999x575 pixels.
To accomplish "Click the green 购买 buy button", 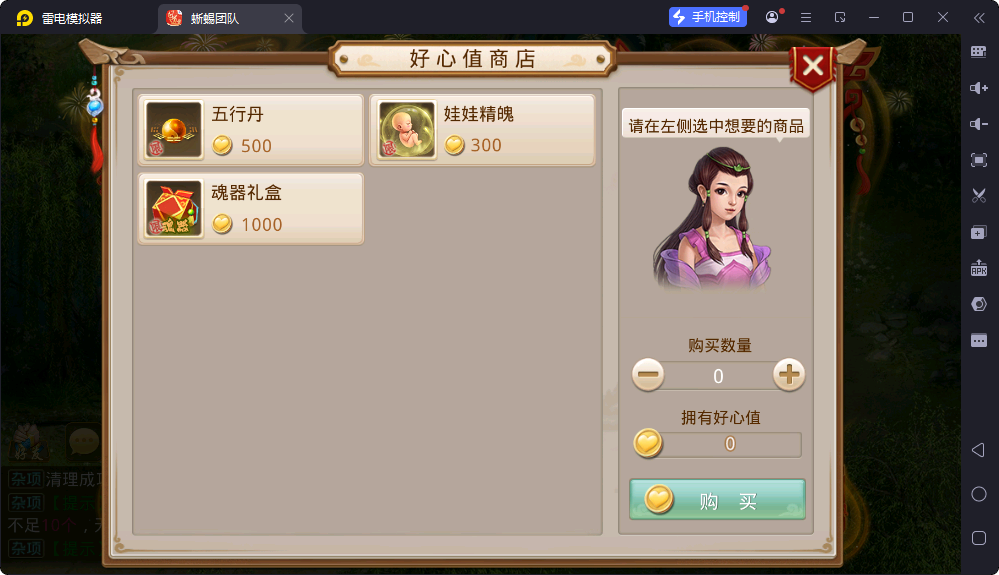I will coord(717,500).
